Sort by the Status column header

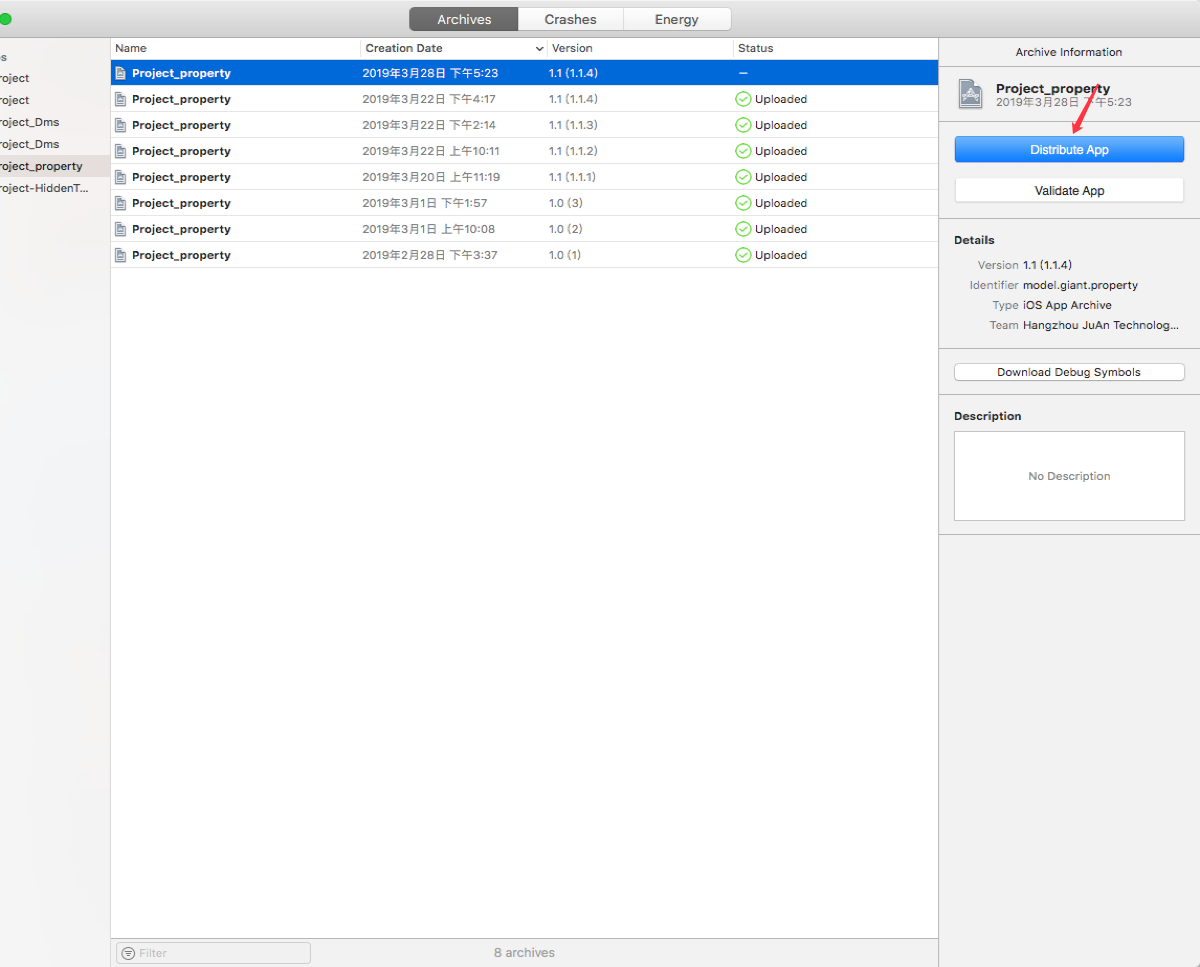pos(835,48)
